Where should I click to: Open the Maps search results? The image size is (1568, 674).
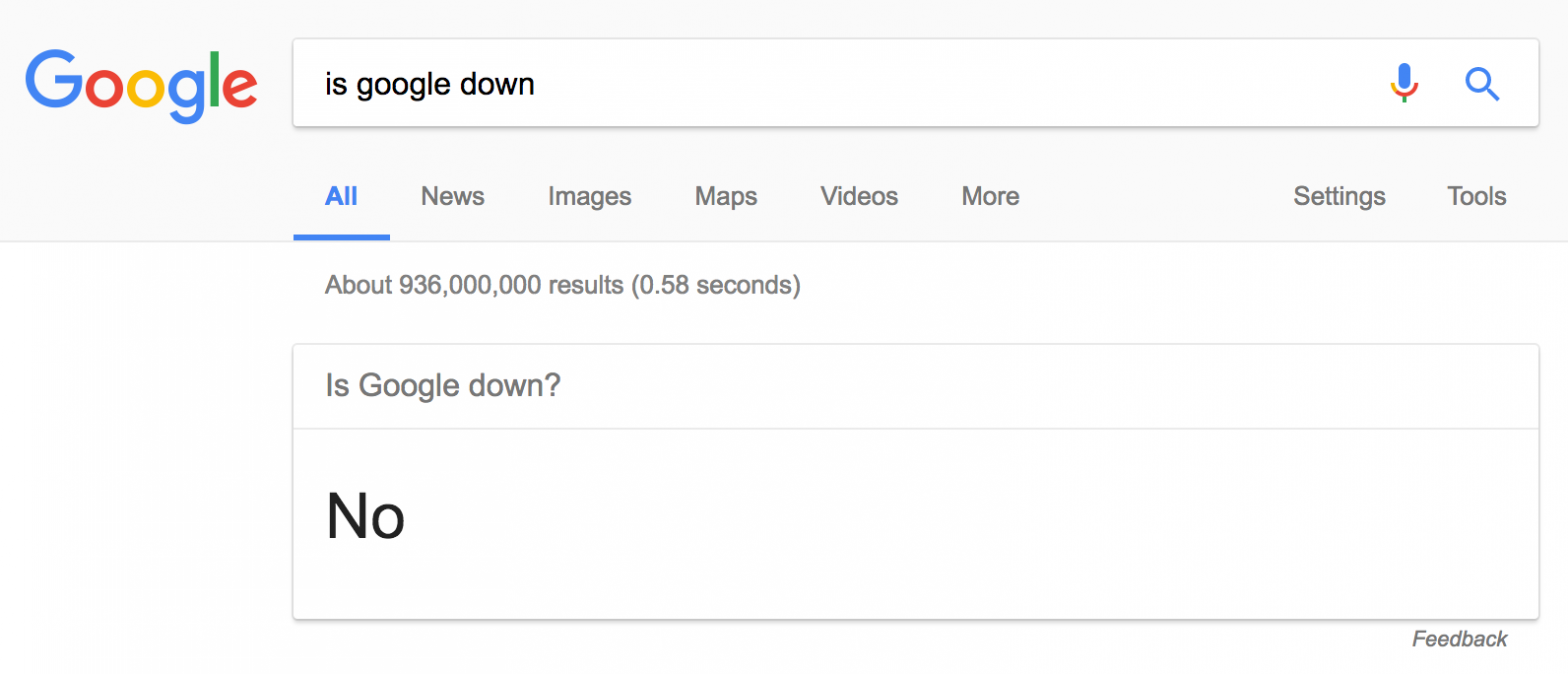click(725, 196)
